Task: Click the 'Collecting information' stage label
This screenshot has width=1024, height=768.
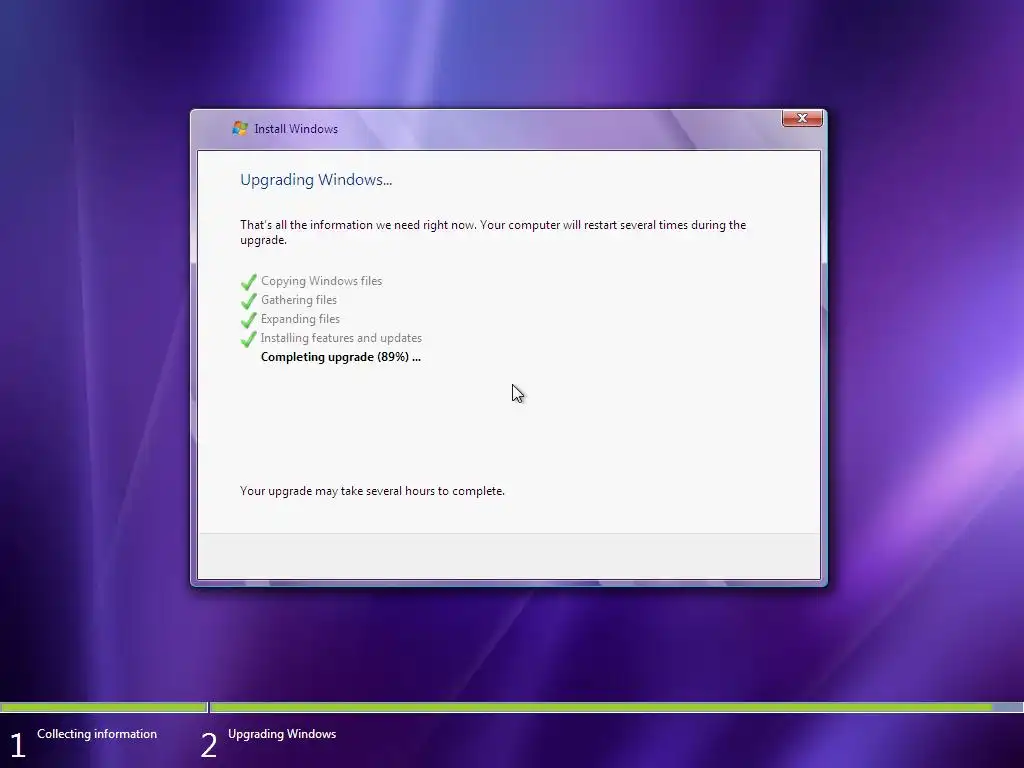Action: (x=97, y=733)
